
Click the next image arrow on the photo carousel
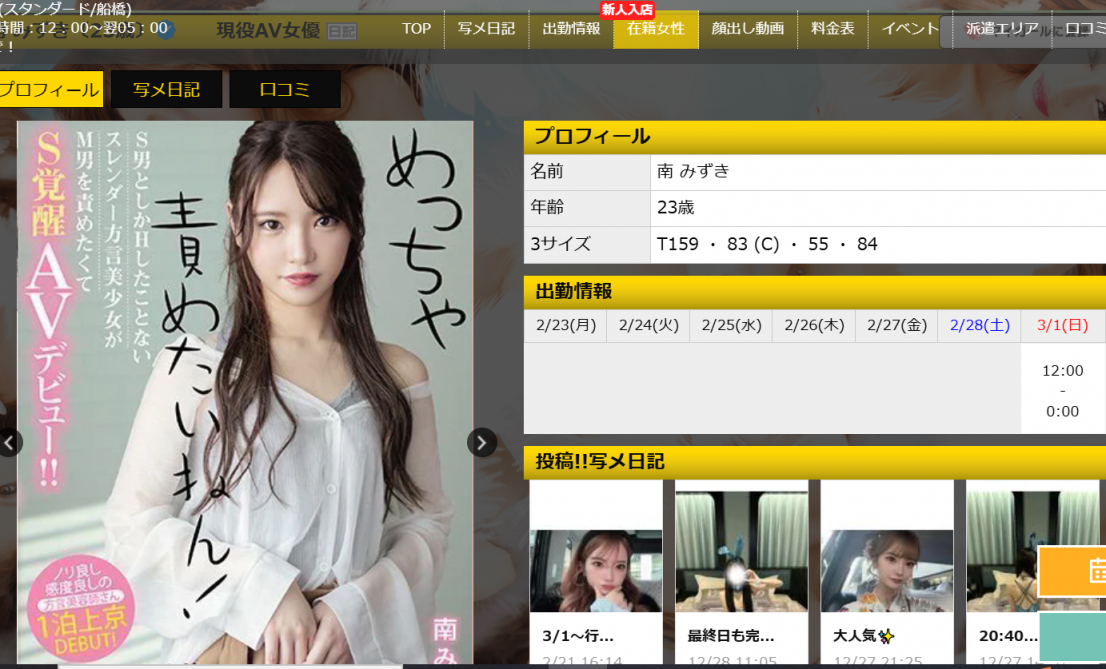pos(482,442)
